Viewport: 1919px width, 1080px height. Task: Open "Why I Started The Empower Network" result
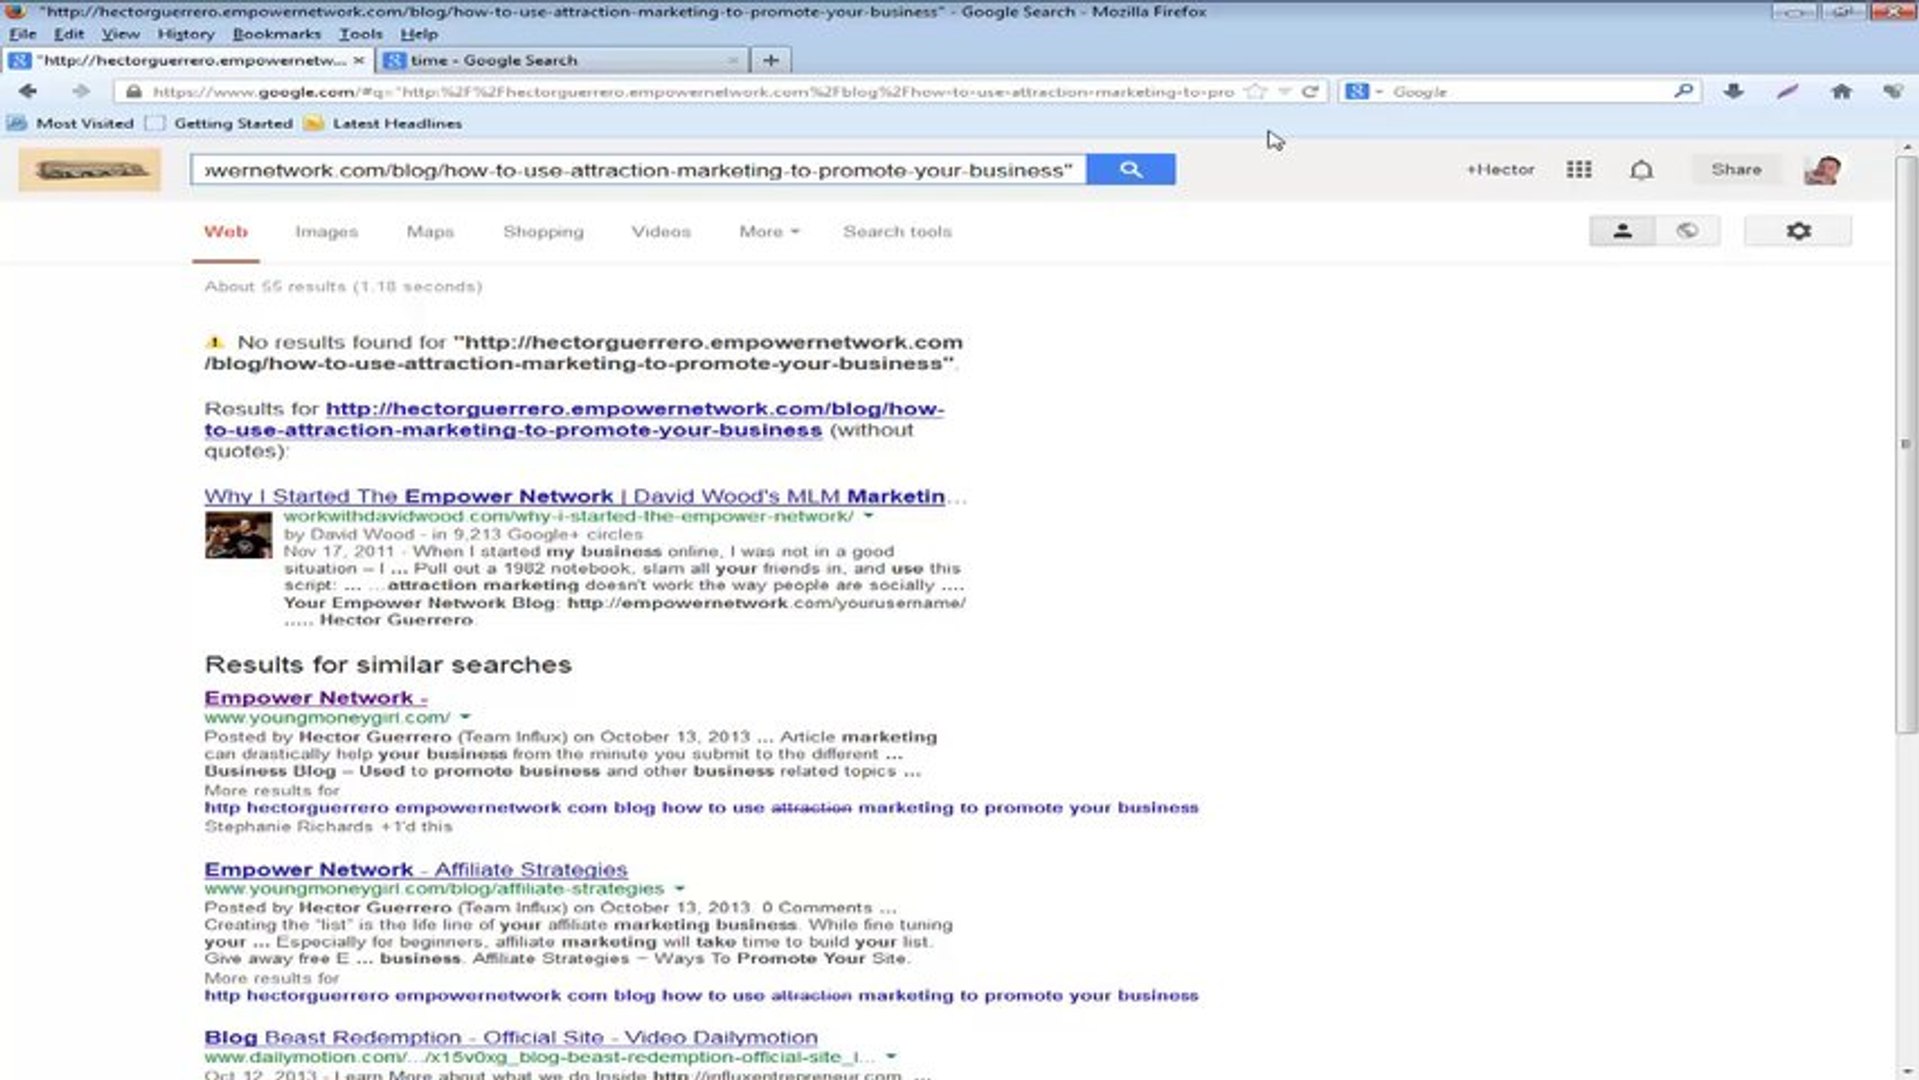tap(585, 496)
